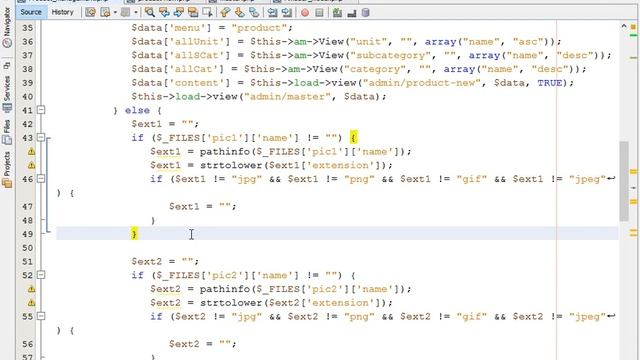The width and height of the screenshot is (640, 360).
Task: Click line number 35 in the gutter
Action: pos(27,28)
